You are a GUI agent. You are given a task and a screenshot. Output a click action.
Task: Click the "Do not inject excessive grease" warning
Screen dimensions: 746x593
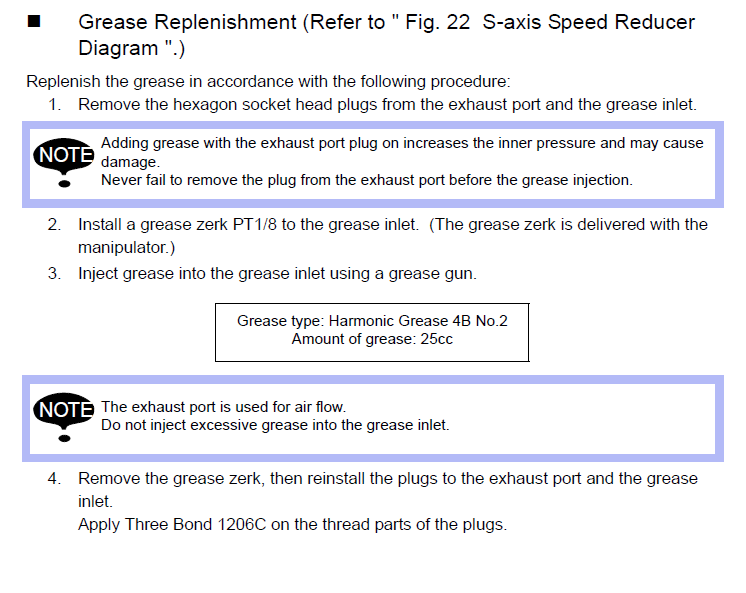point(275,425)
